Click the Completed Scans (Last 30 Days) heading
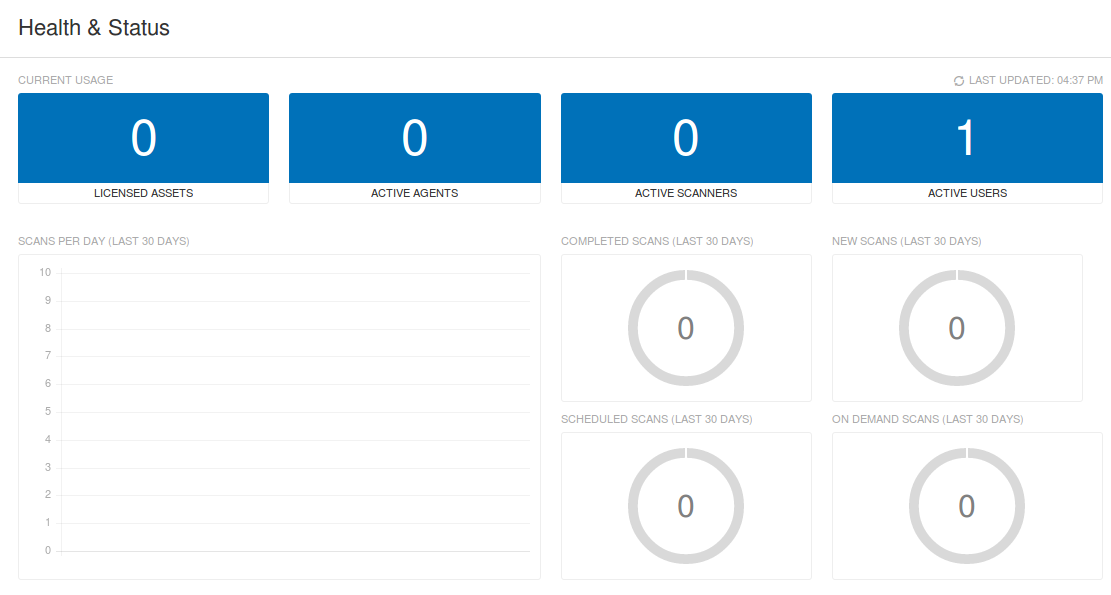This screenshot has height=595, width=1111. coord(657,241)
